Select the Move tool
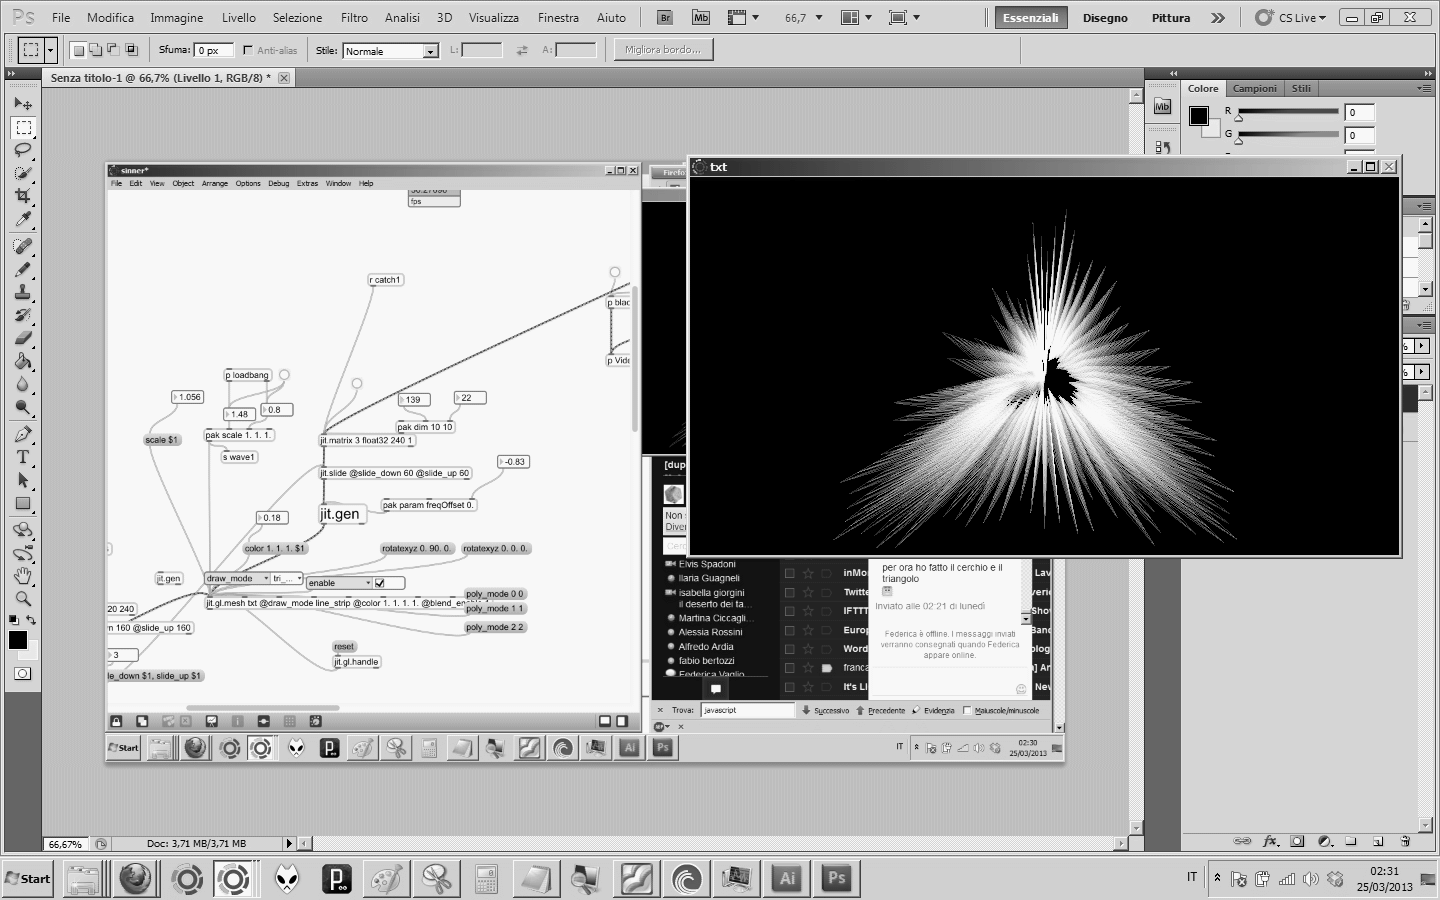 point(23,104)
